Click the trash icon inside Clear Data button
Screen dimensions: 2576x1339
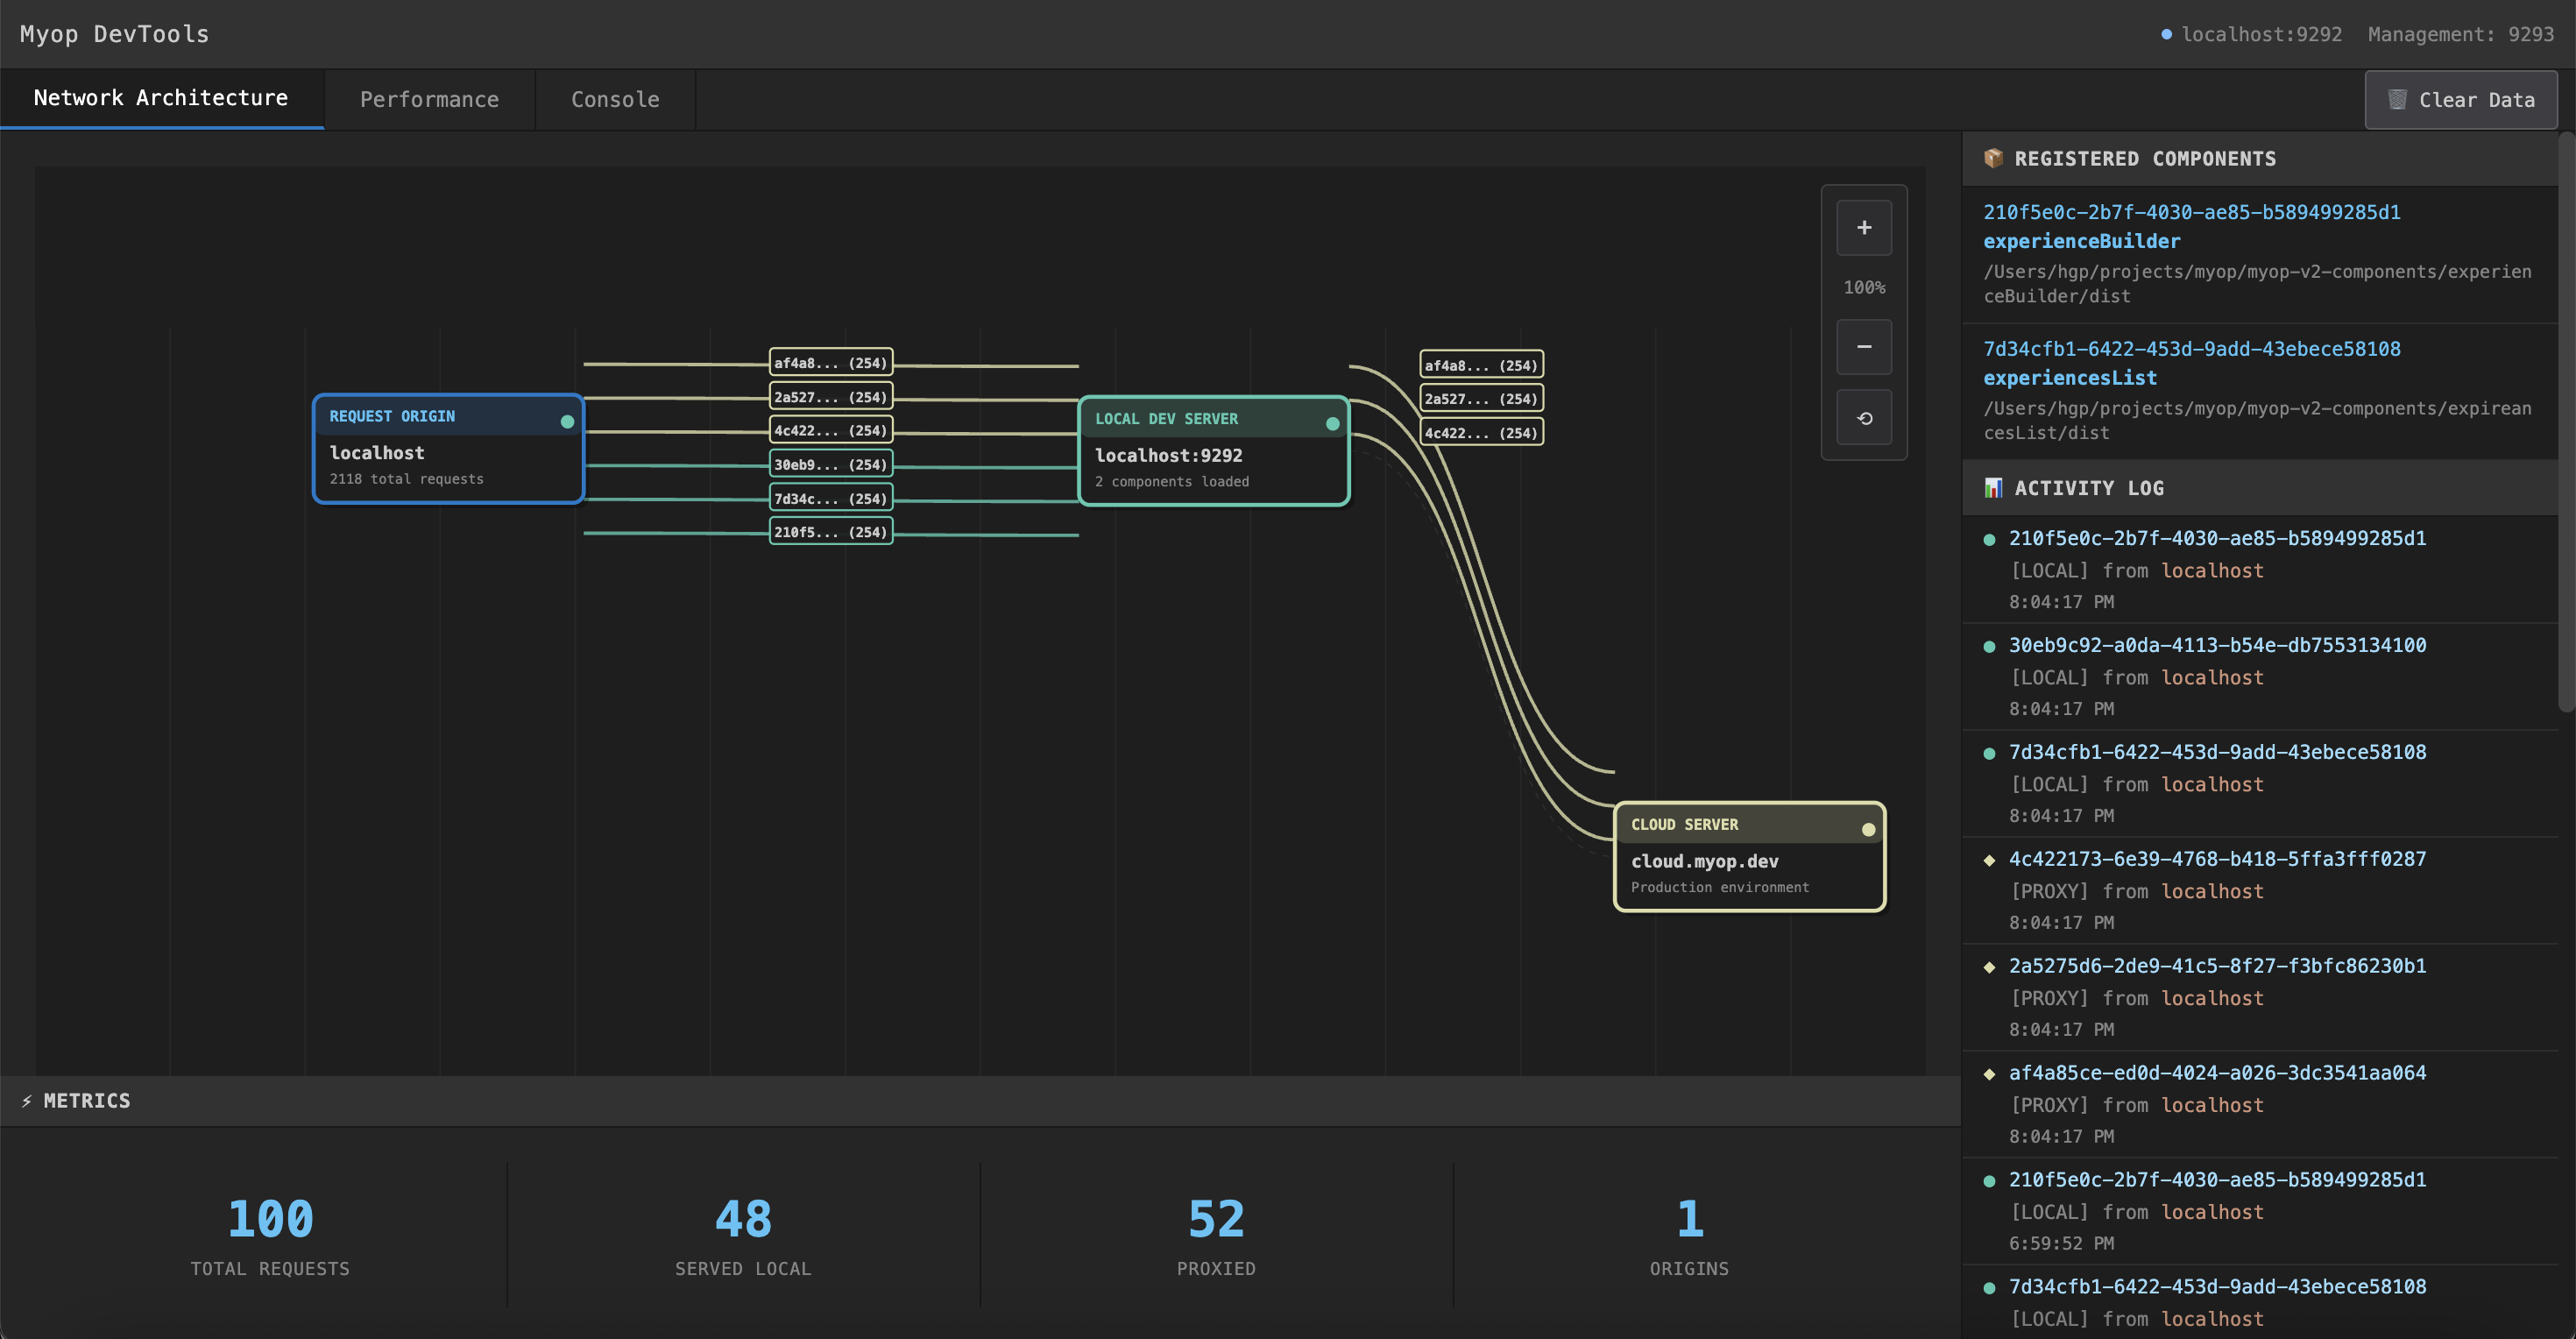click(2397, 99)
